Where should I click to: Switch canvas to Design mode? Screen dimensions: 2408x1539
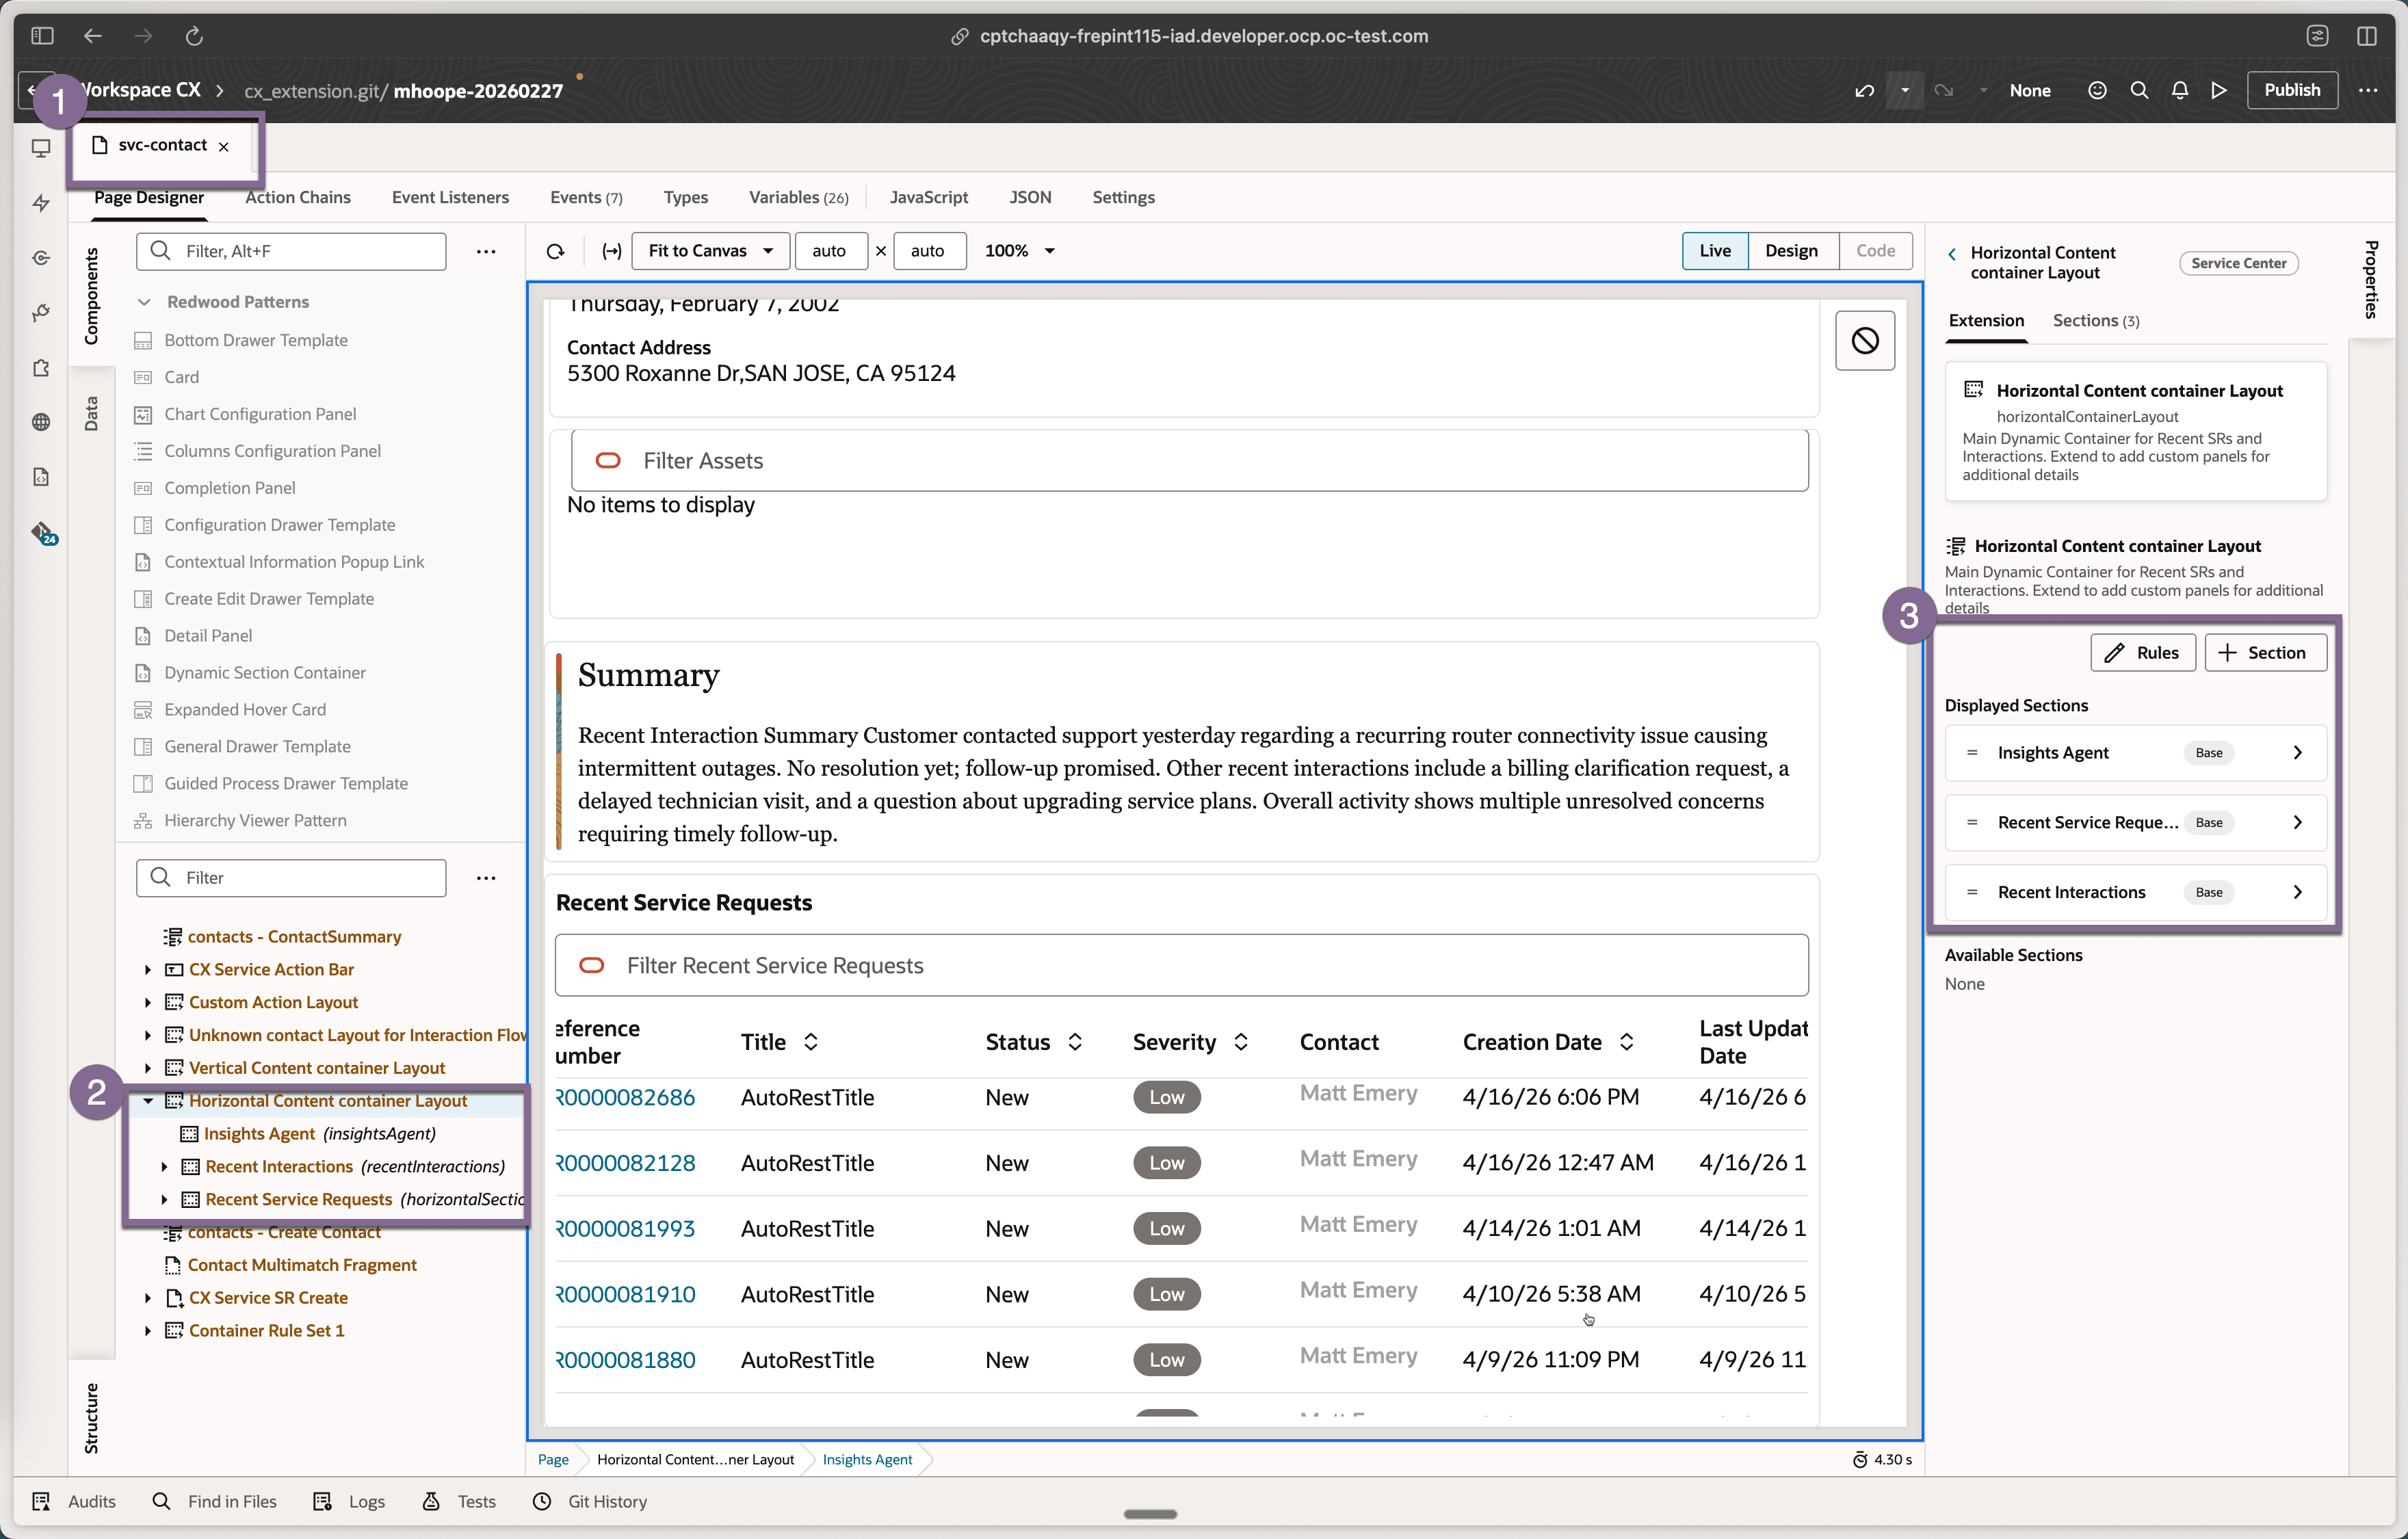coord(1792,251)
